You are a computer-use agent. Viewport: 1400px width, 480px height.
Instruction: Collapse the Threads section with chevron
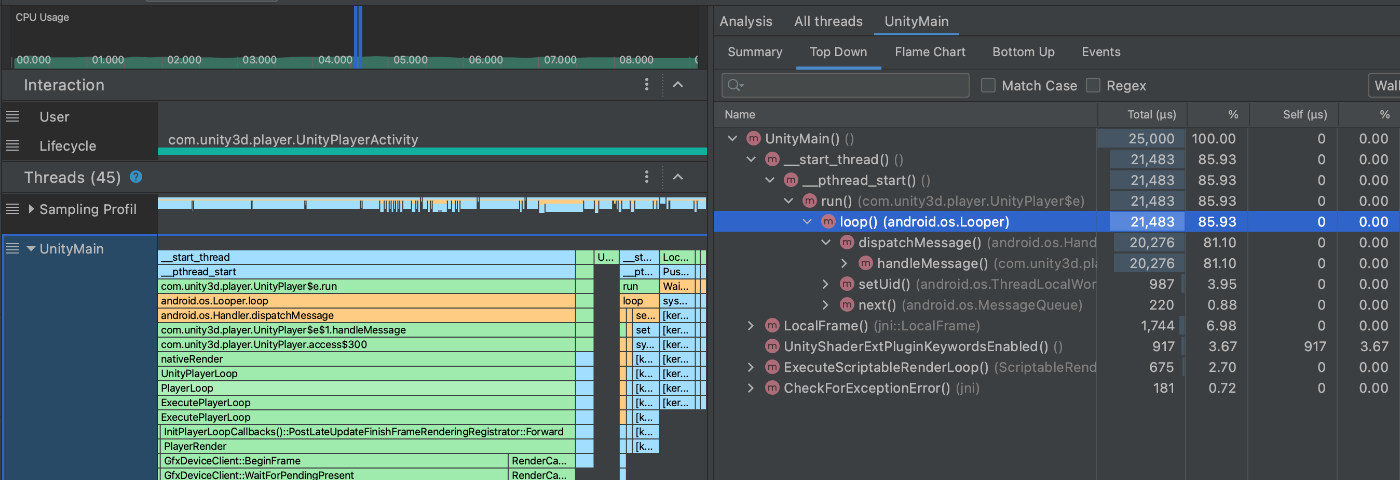[x=678, y=177]
